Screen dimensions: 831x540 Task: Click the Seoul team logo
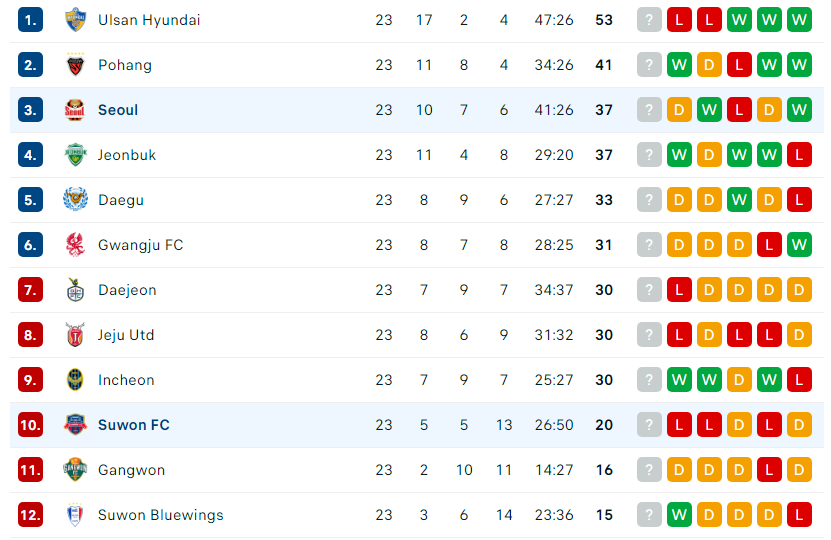(75, 110)
